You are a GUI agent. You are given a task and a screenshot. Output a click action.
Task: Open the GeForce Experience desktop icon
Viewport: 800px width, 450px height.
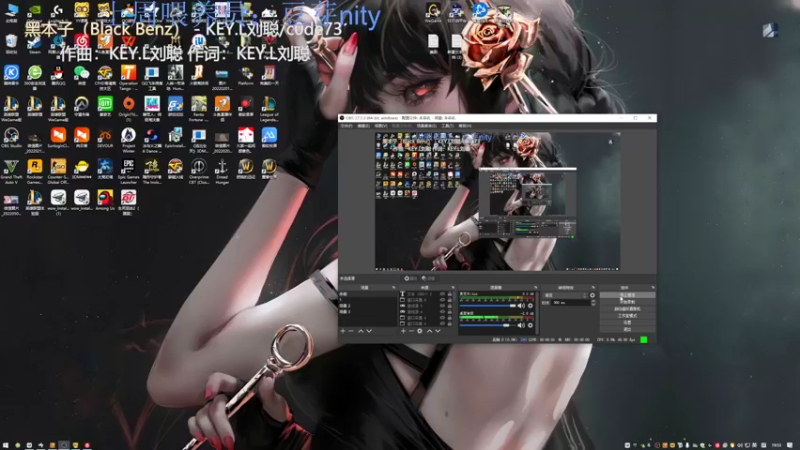coord(34,12)
